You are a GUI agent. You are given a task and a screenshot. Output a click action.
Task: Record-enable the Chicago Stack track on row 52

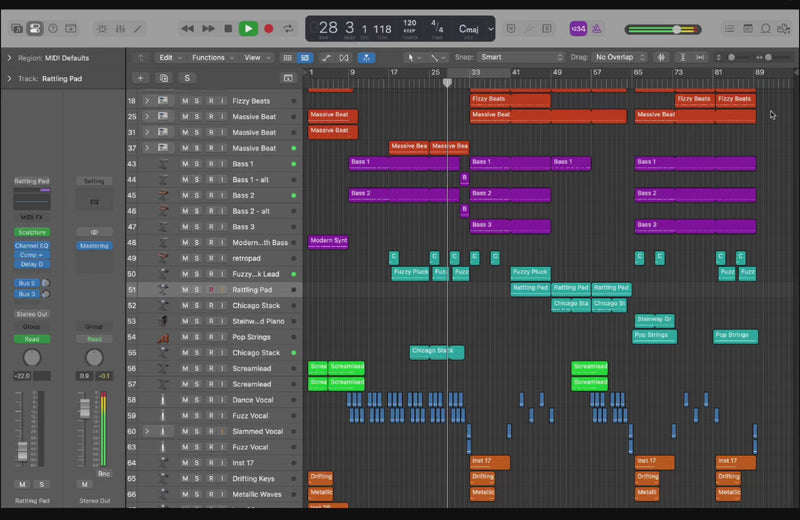[210, 305]
